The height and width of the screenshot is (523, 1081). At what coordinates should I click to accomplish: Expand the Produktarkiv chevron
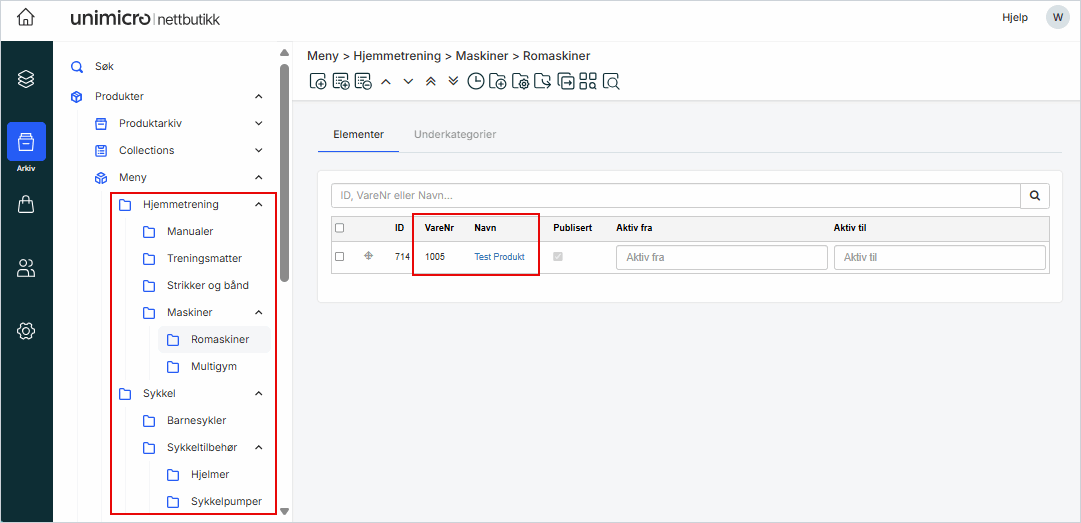(x=258, y=124)
